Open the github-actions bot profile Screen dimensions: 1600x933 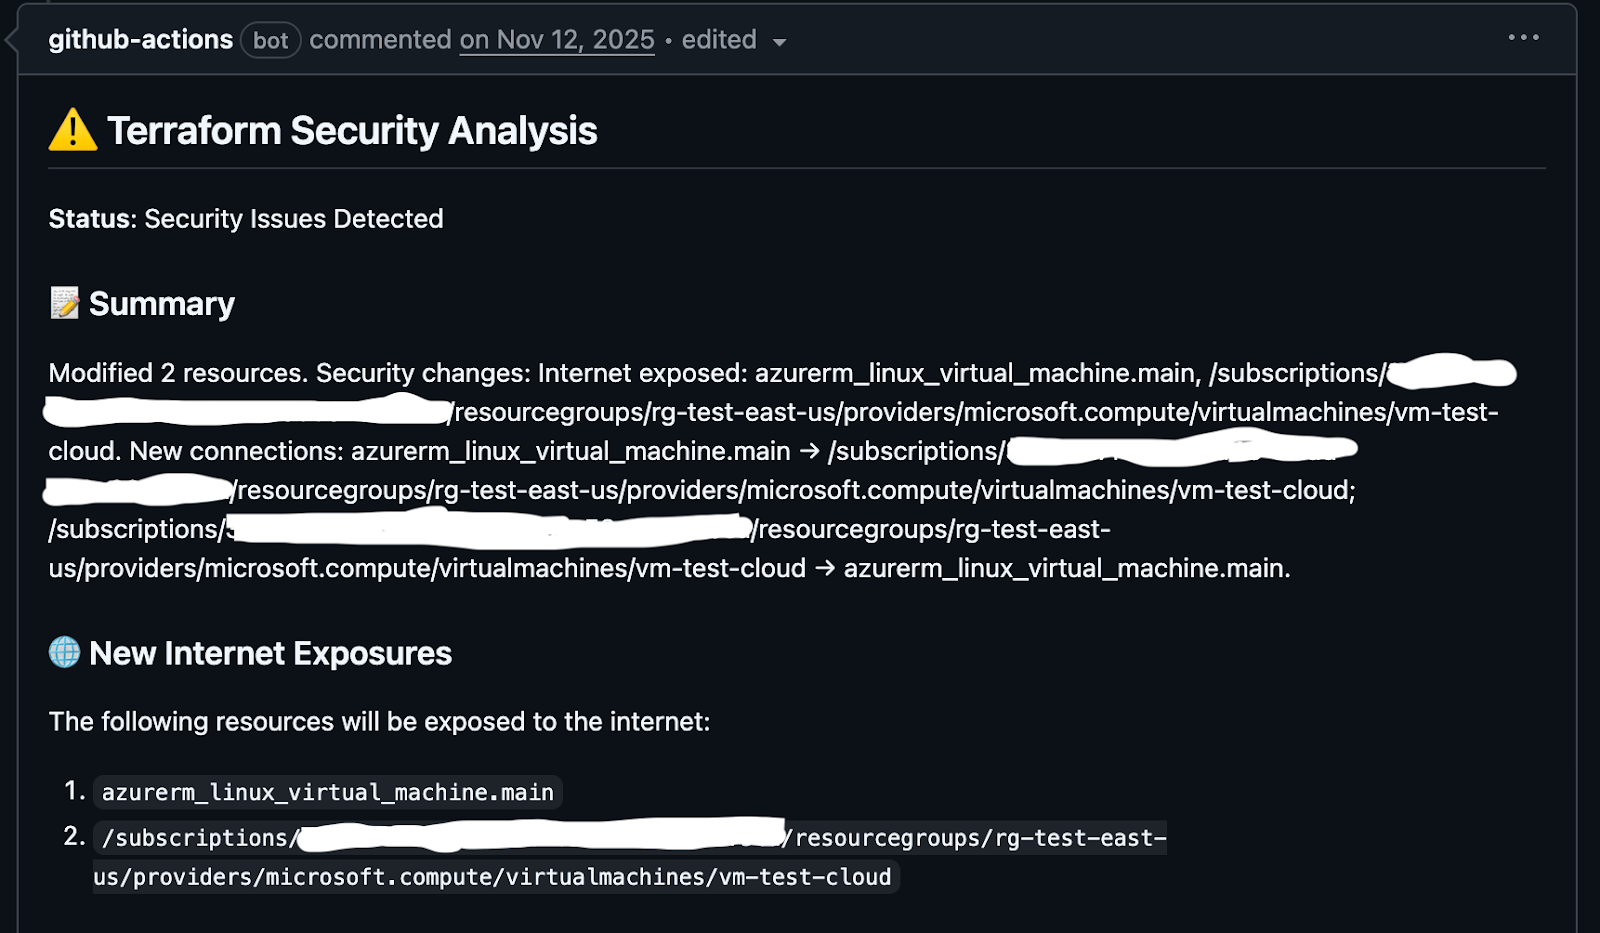point(140,40)
